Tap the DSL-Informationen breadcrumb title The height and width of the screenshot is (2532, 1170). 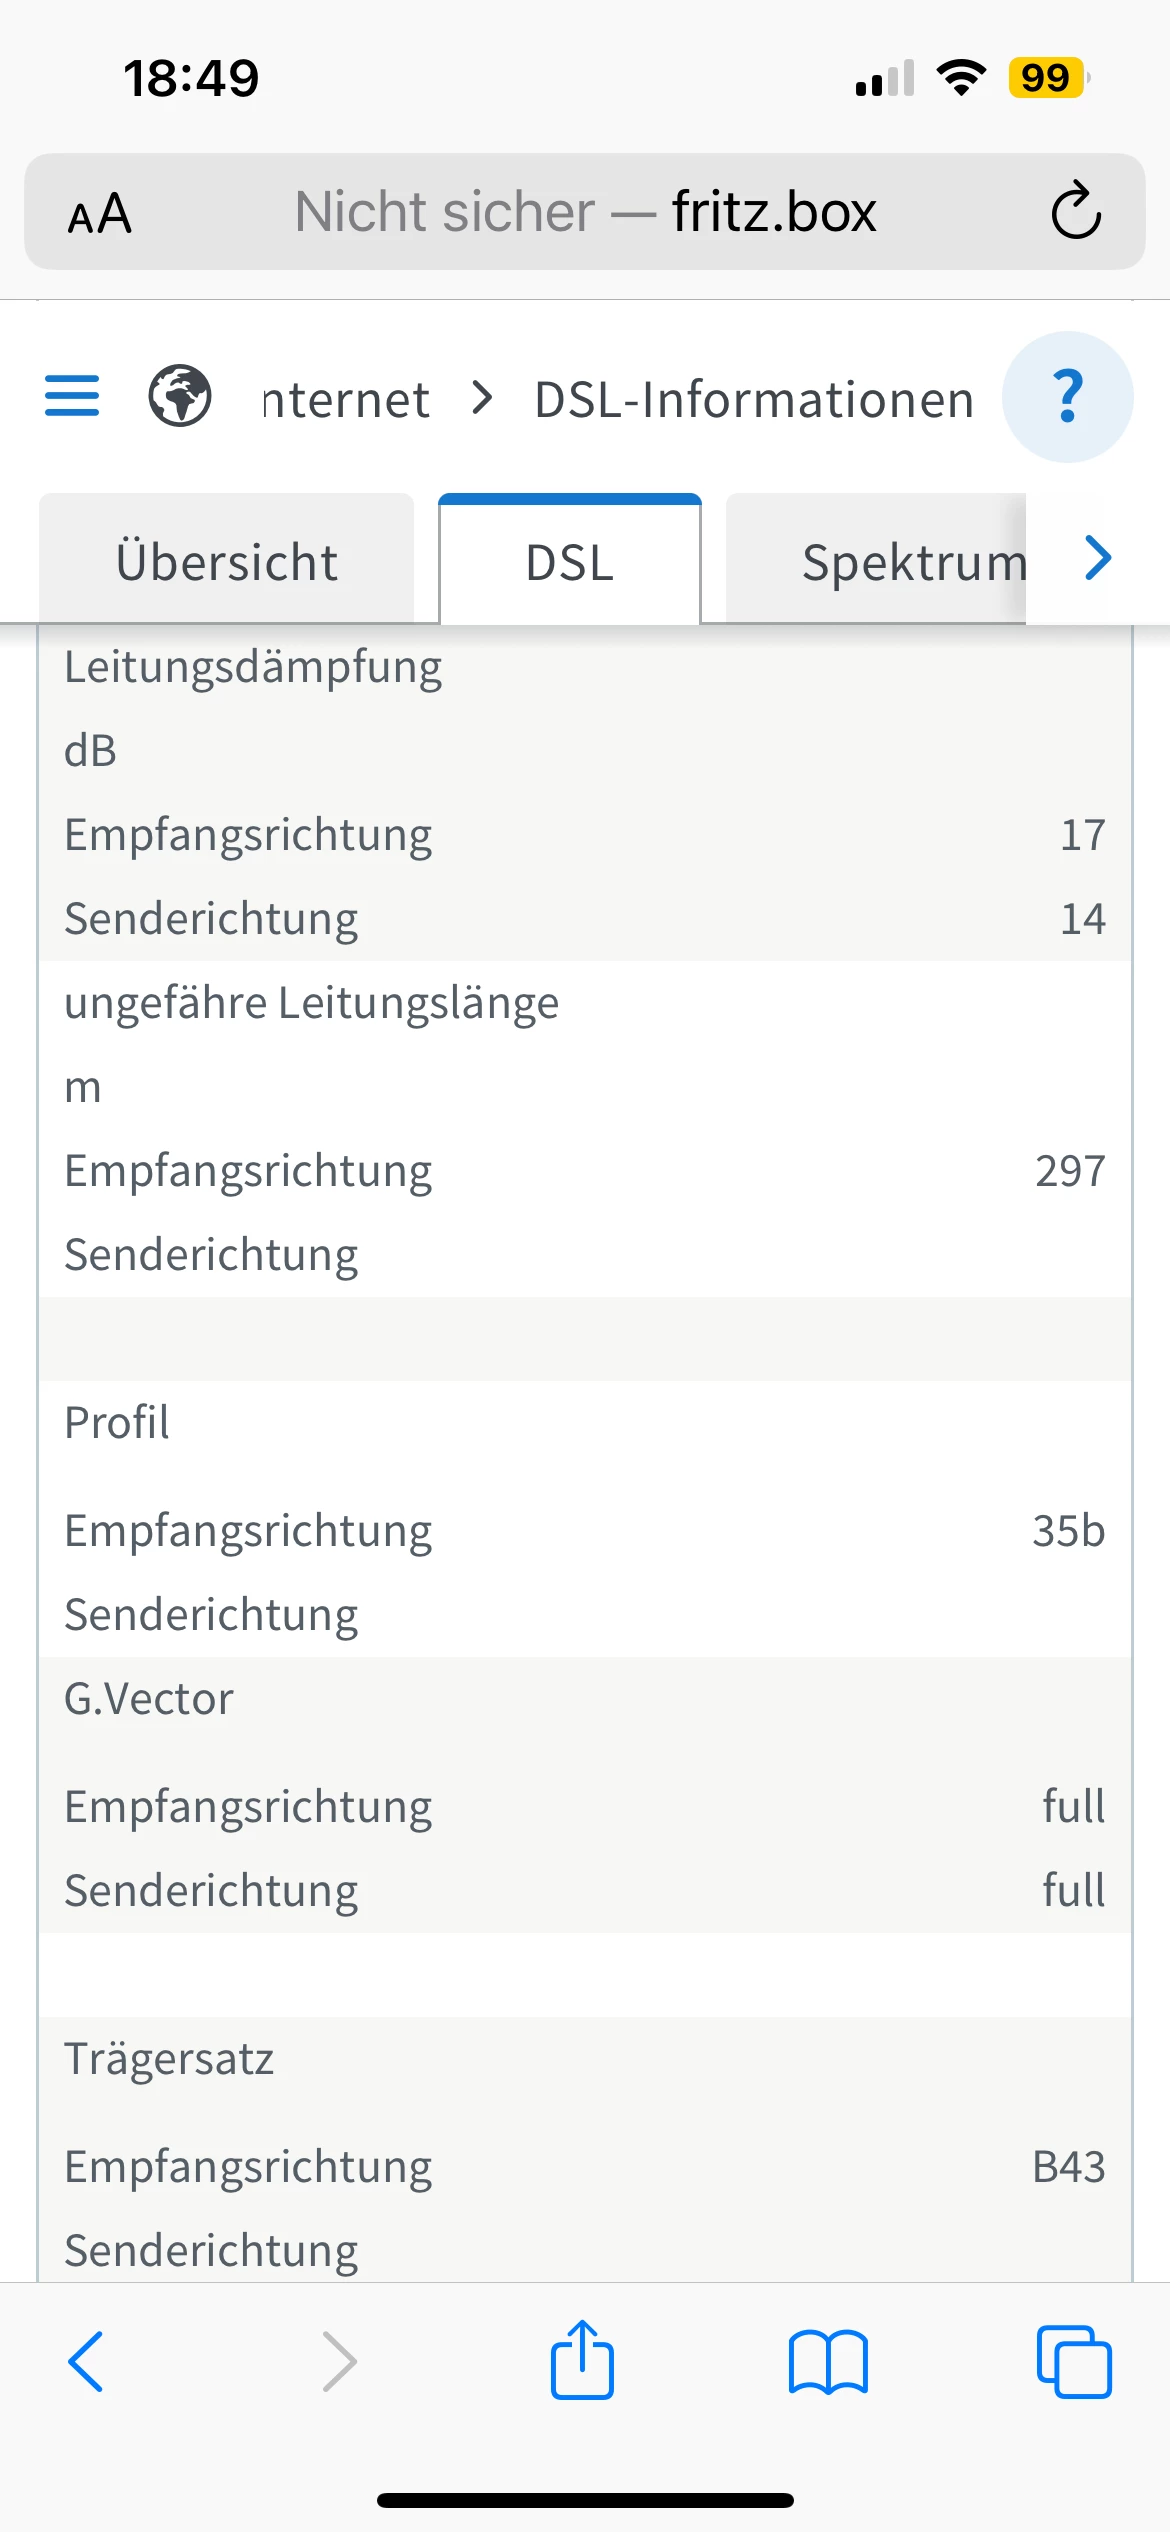(x=754, y=400)
